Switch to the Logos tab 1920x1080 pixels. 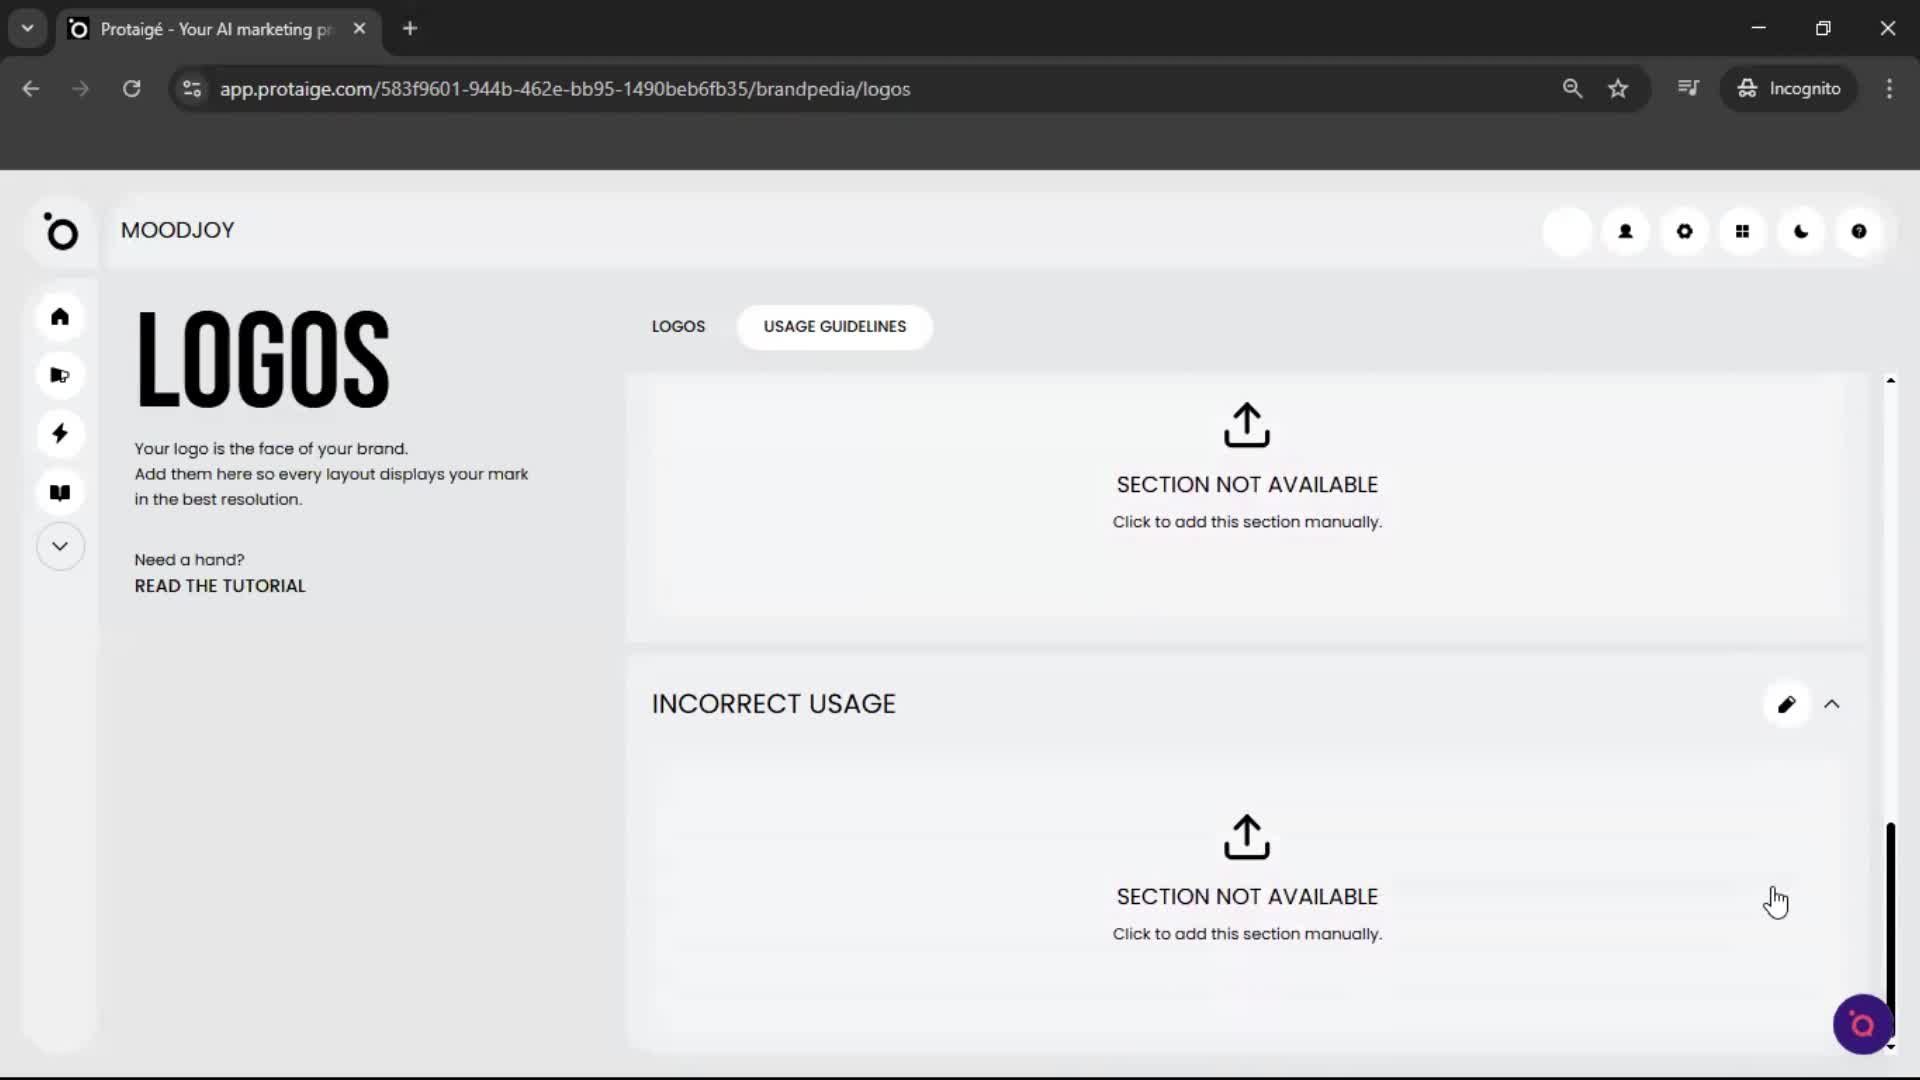tap(678, 327)
